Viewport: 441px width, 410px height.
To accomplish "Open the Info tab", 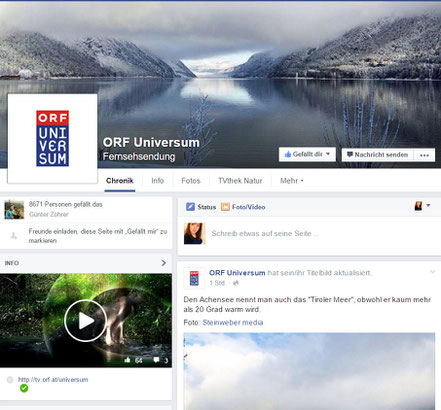I will [157, 181].
